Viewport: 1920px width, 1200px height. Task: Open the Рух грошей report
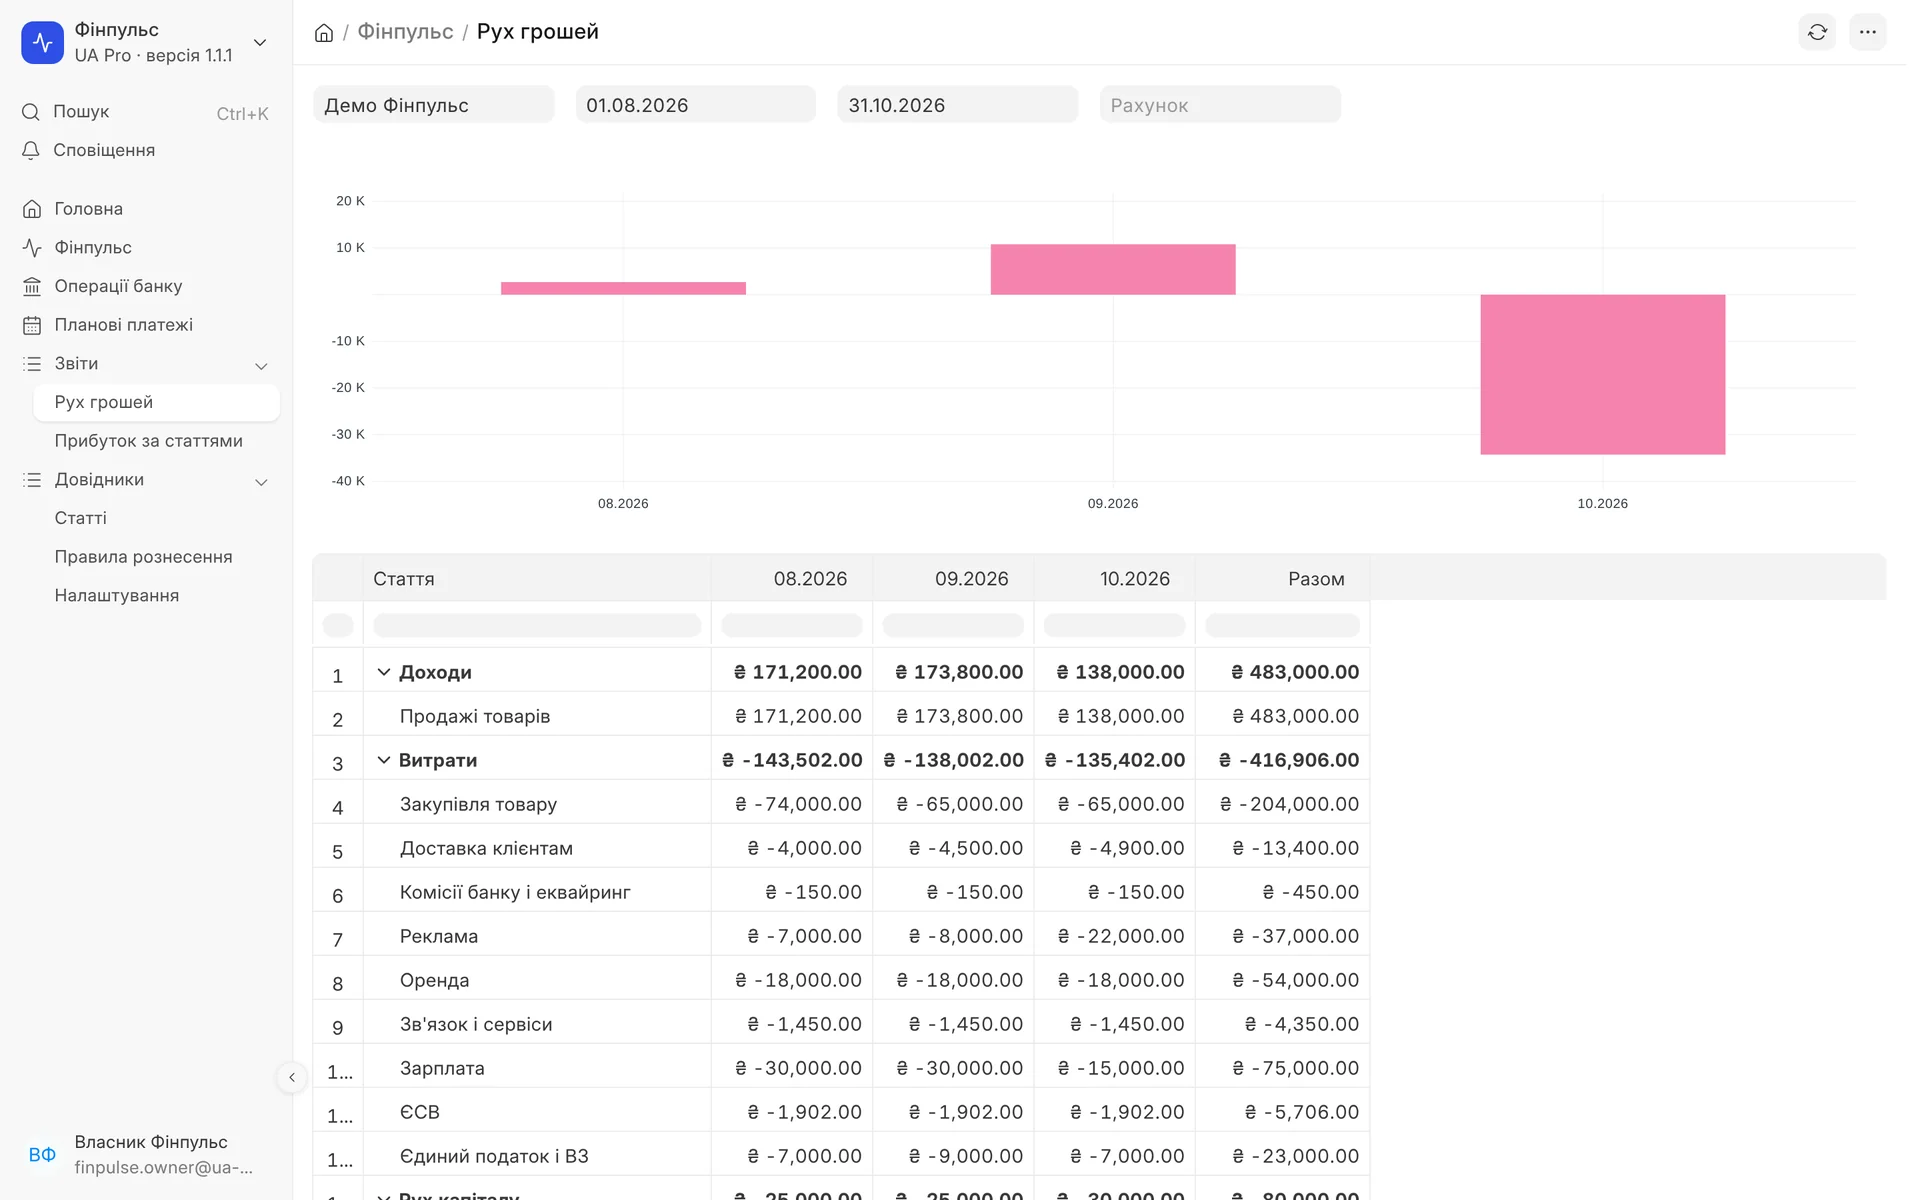(x=156, y=402)
